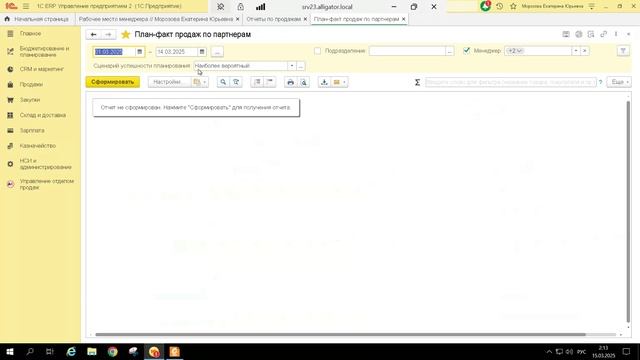Click the Сформировать button to generate report
640x360 pixels.
tap(113, 82)
